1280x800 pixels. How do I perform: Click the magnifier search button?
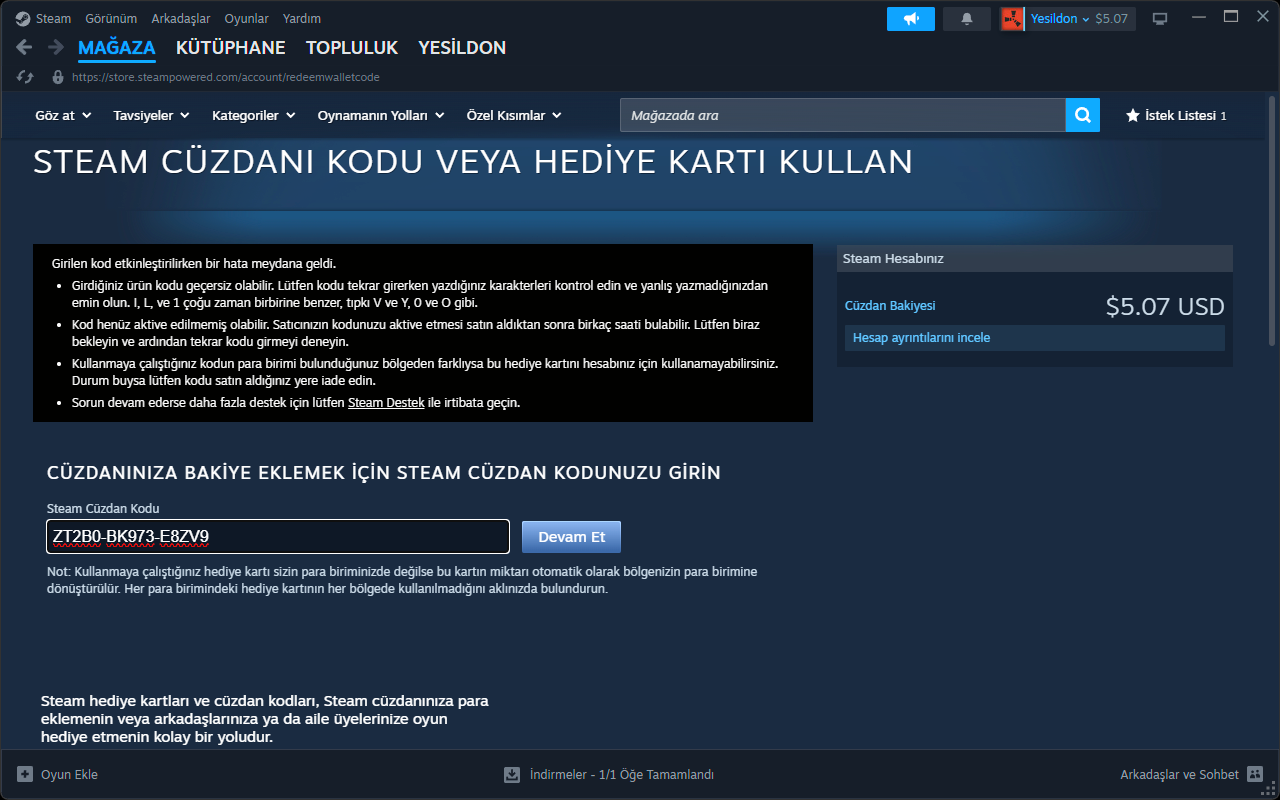(1083, 116)
